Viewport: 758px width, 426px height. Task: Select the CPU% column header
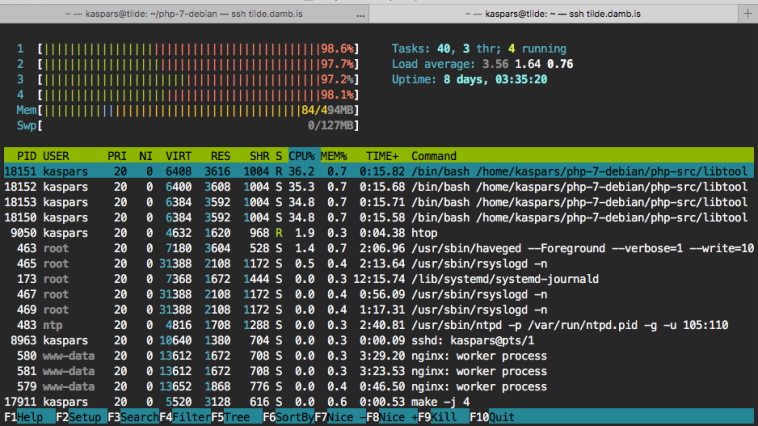tap(302, 156)
